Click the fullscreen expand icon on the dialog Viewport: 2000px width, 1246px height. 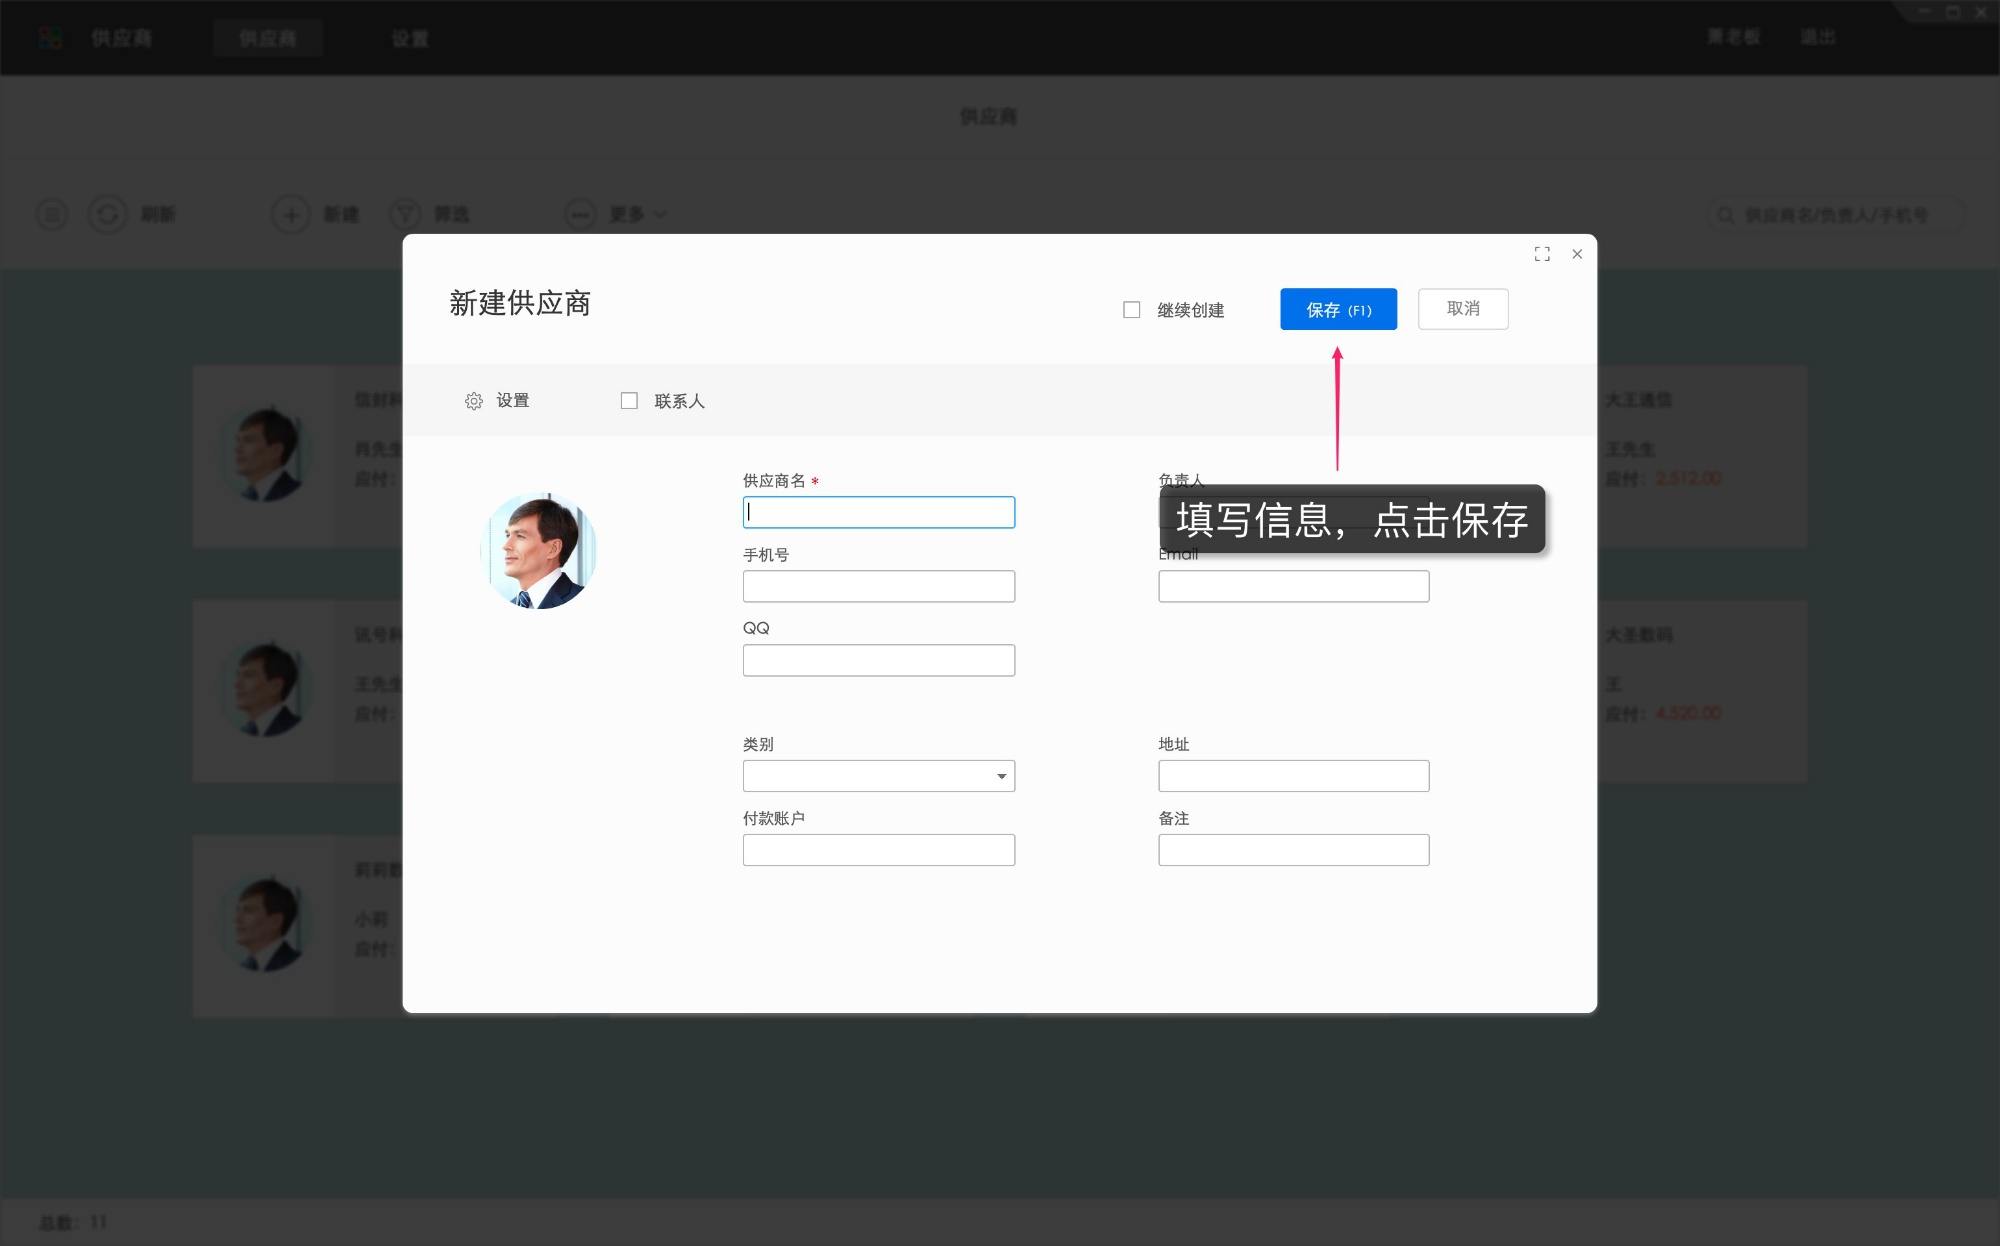click(1542, 254)
